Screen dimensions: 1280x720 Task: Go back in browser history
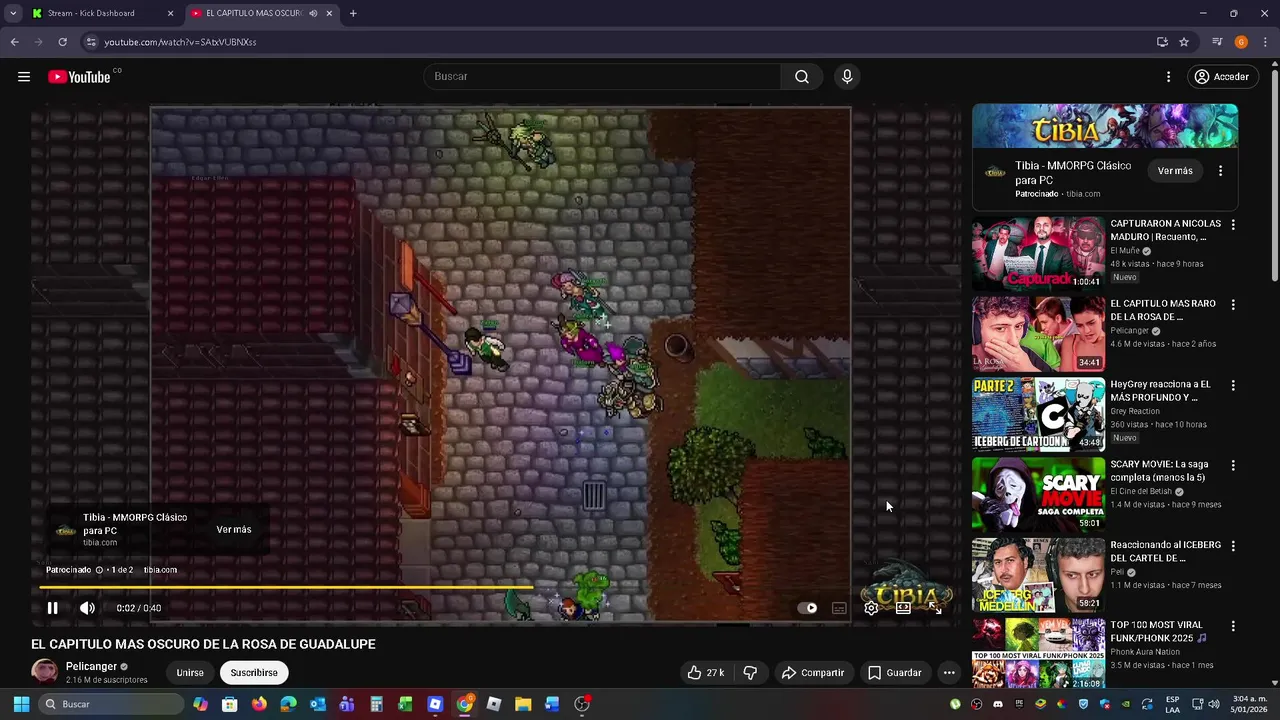click(x=14, y=42)
